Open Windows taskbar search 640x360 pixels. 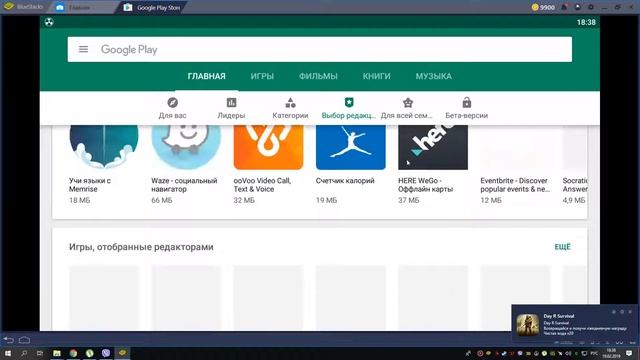[x=24, y=353]
